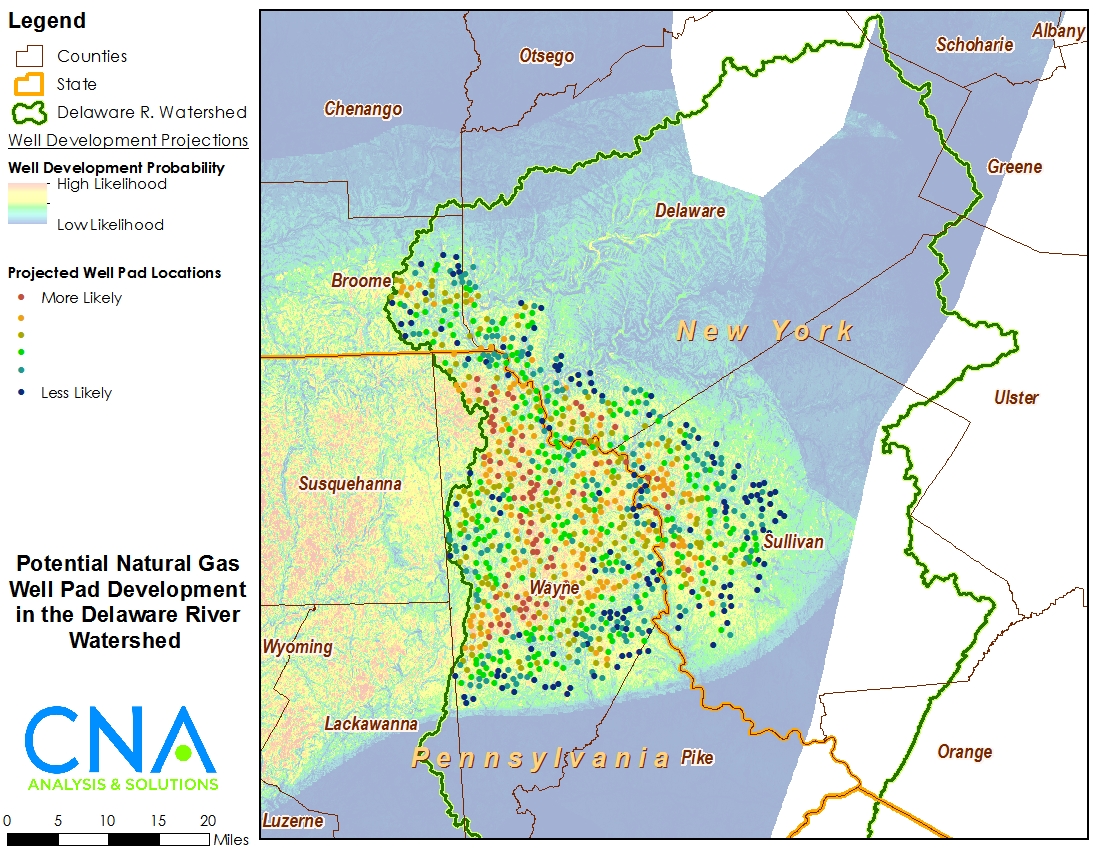Click the Luzerne county label
The height and width of the screenshot is (850, 1100).
[293, 821]
